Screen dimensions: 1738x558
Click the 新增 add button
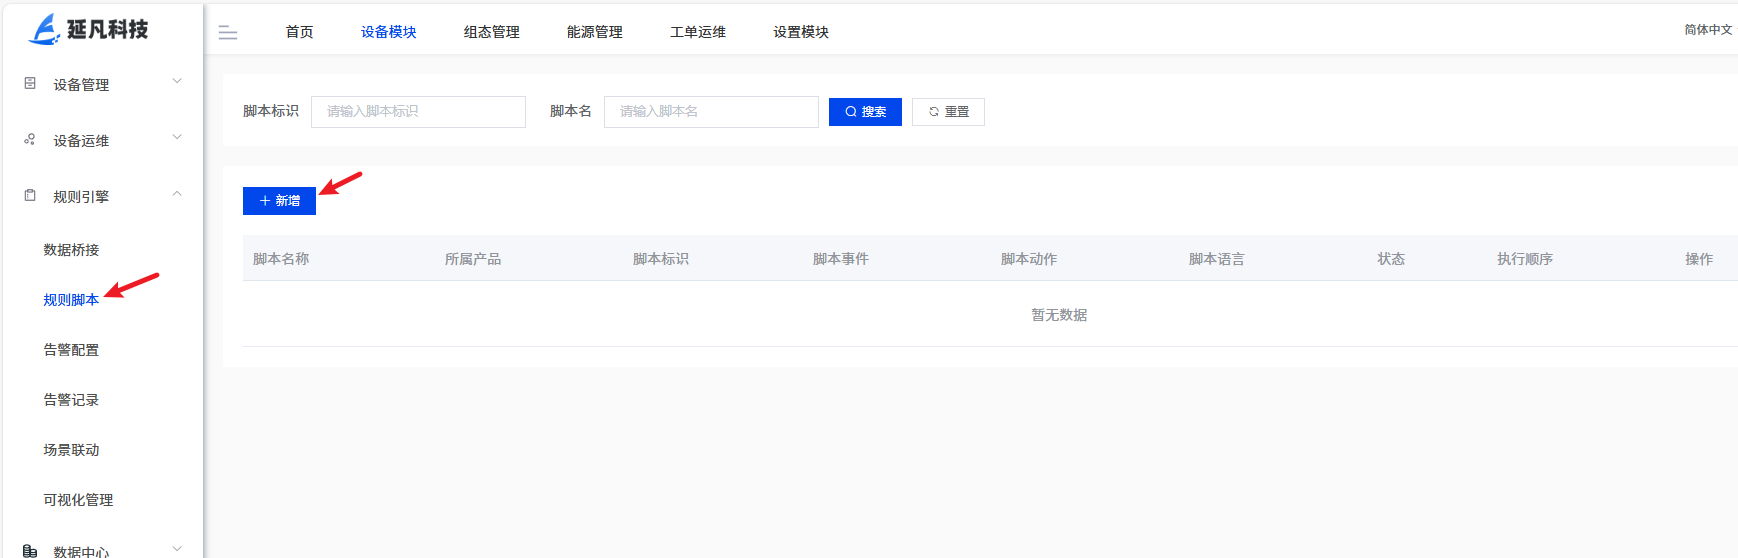279,201
